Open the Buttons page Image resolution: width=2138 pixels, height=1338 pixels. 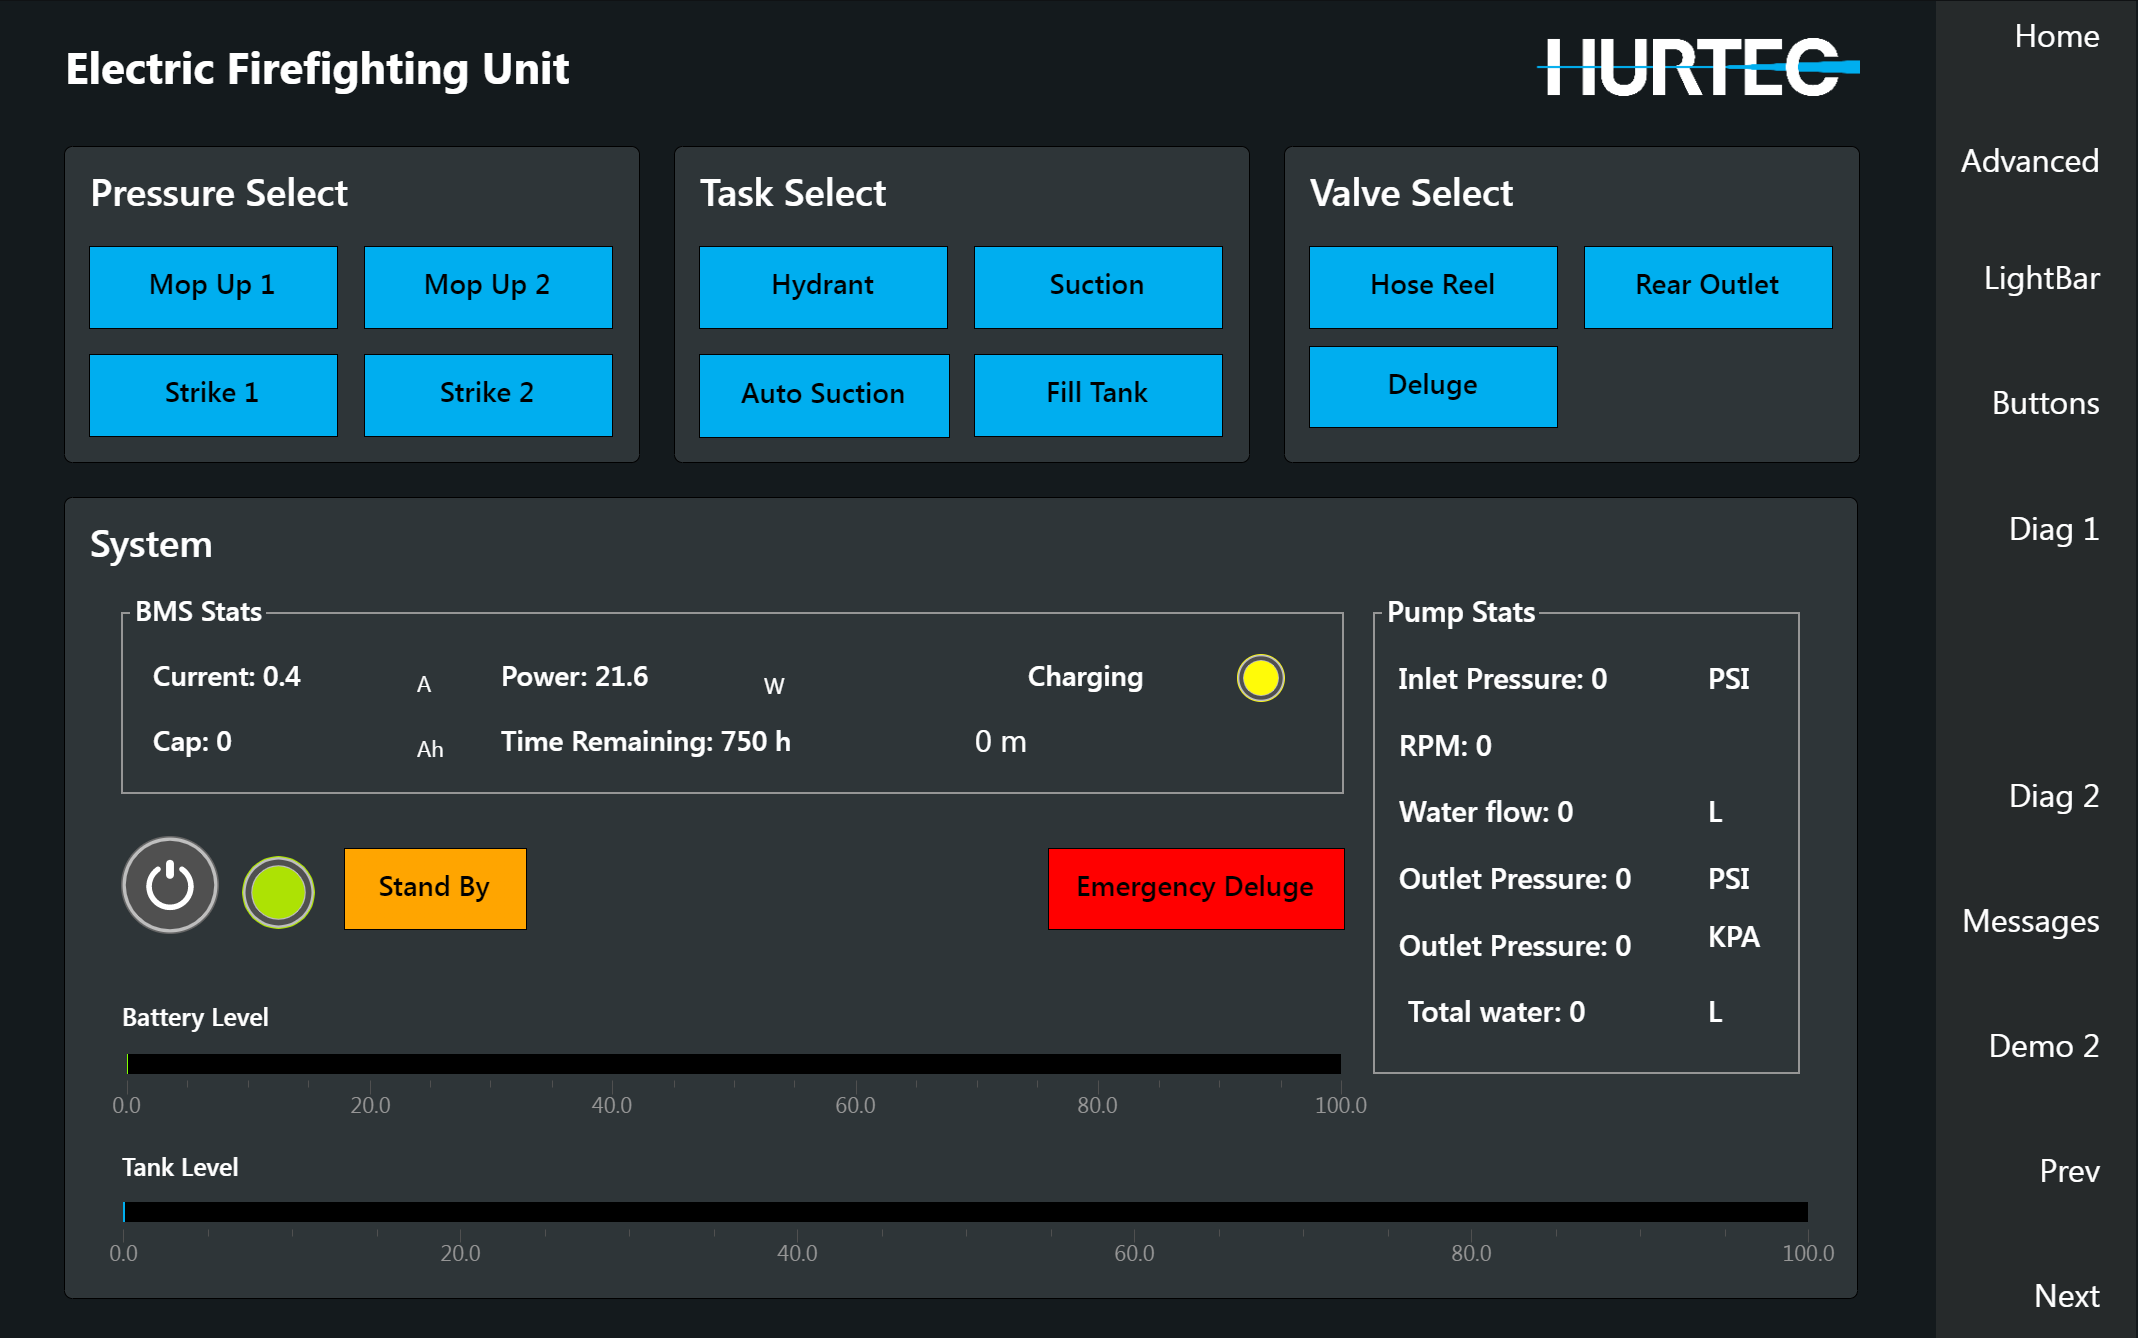coord(2045,404)
